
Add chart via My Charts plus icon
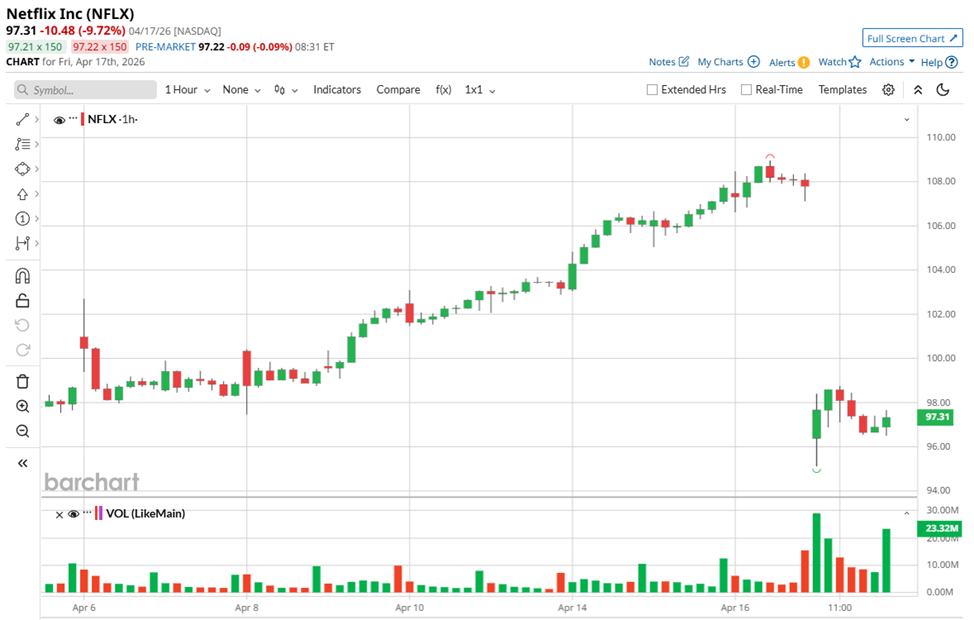(753, 62)
